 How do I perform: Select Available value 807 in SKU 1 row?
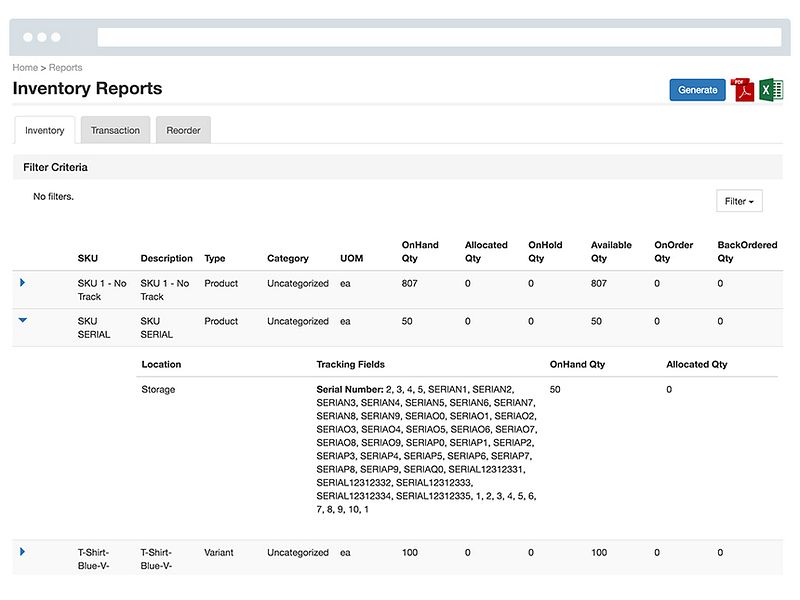598,283
